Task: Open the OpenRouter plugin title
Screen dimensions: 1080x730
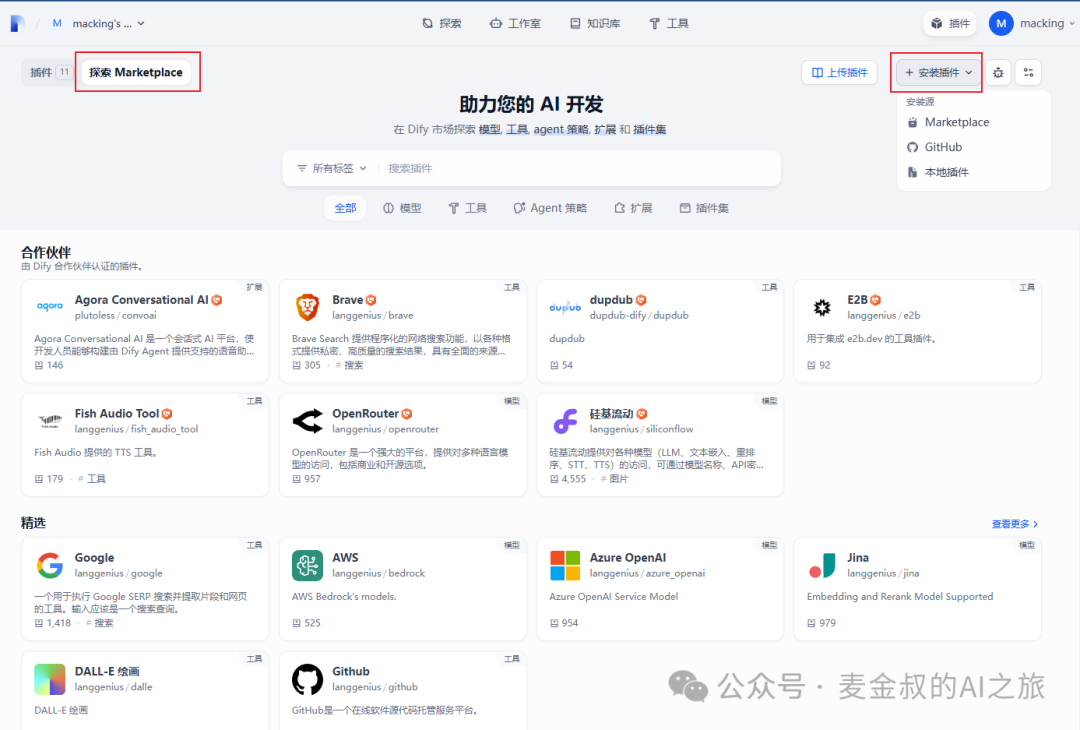Action: (x=365, y=413)
